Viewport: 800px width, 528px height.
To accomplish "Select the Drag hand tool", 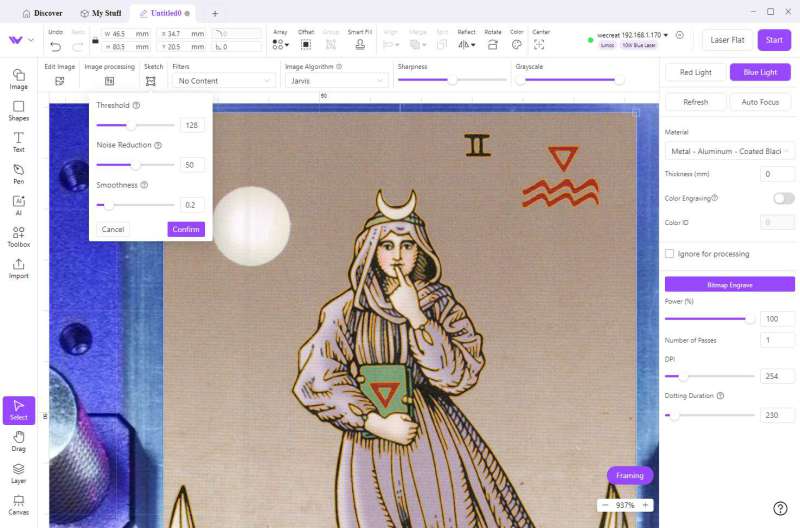I will pyautogui.click(x=18, y=442).
